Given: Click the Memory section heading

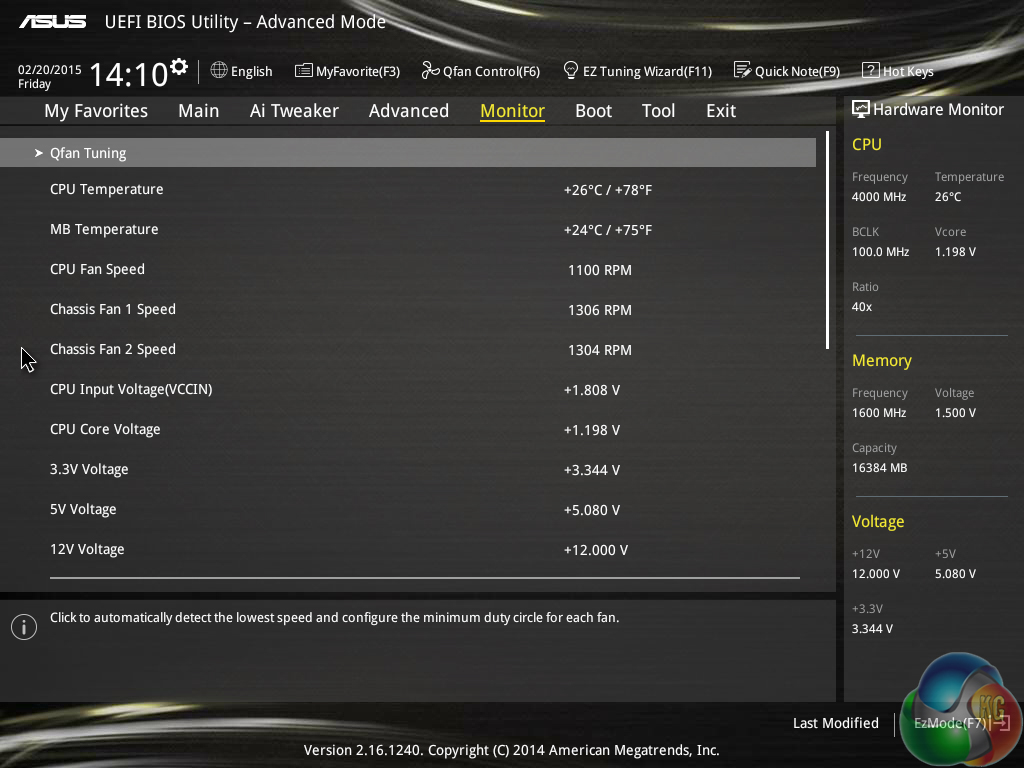Looking at the screenshot, I should point(882,360).
